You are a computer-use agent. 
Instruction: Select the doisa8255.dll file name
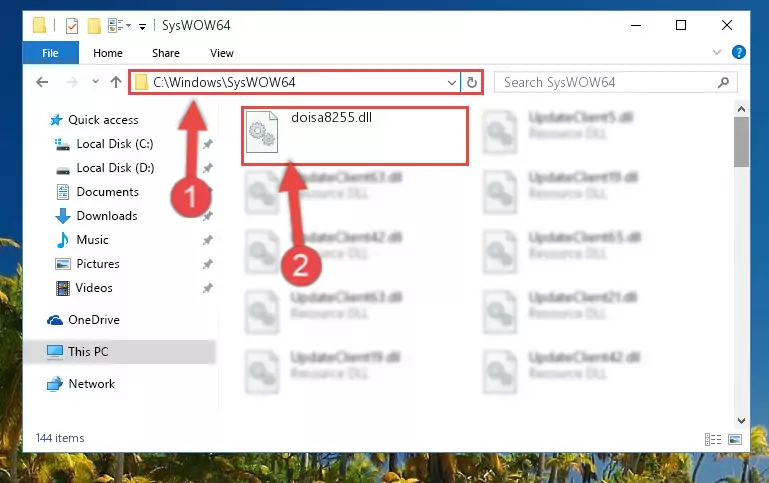(332, 117)
